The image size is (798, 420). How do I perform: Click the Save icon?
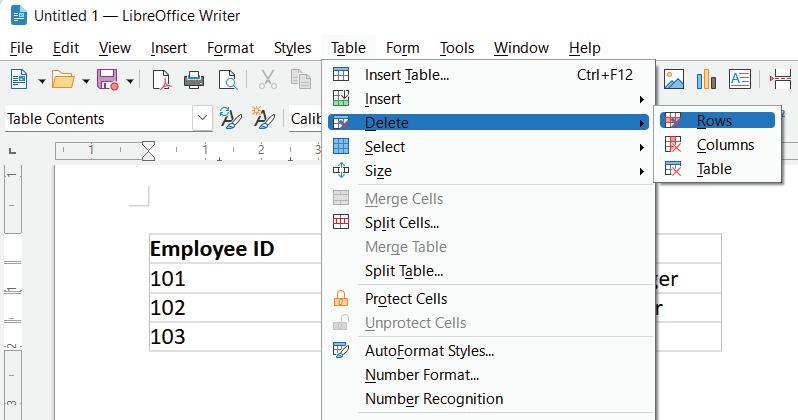(x=107, y=79)
